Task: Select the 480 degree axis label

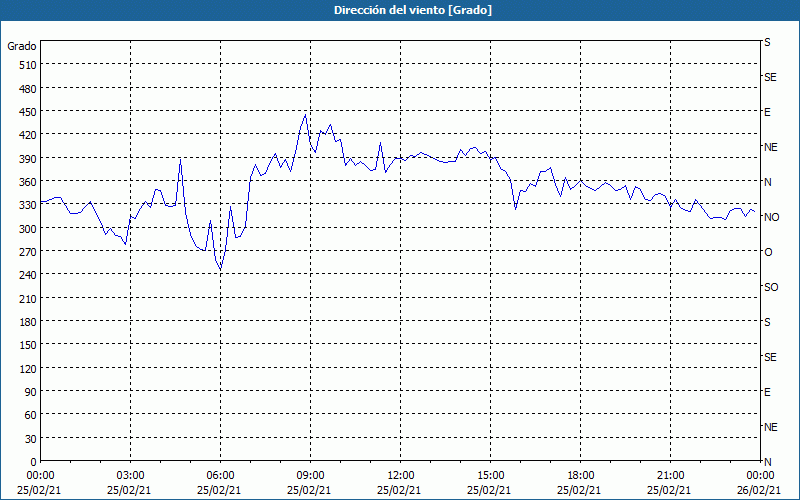Action: click(x=28, y=89)
